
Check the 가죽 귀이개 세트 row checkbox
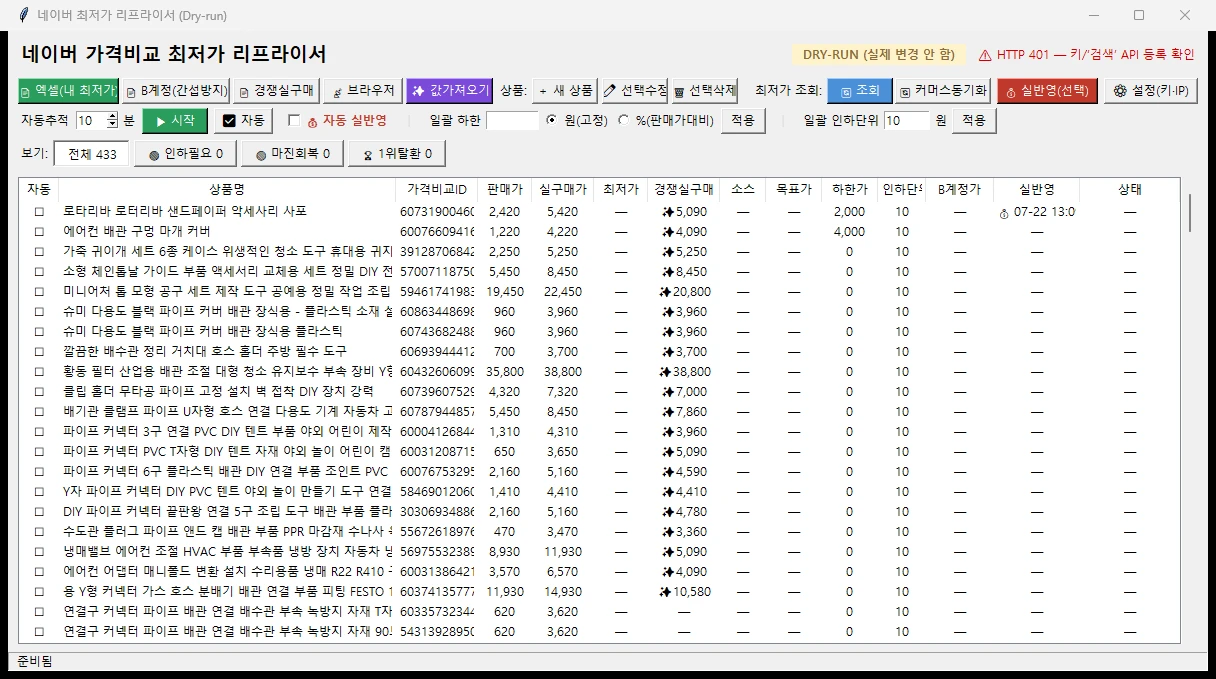40,252
